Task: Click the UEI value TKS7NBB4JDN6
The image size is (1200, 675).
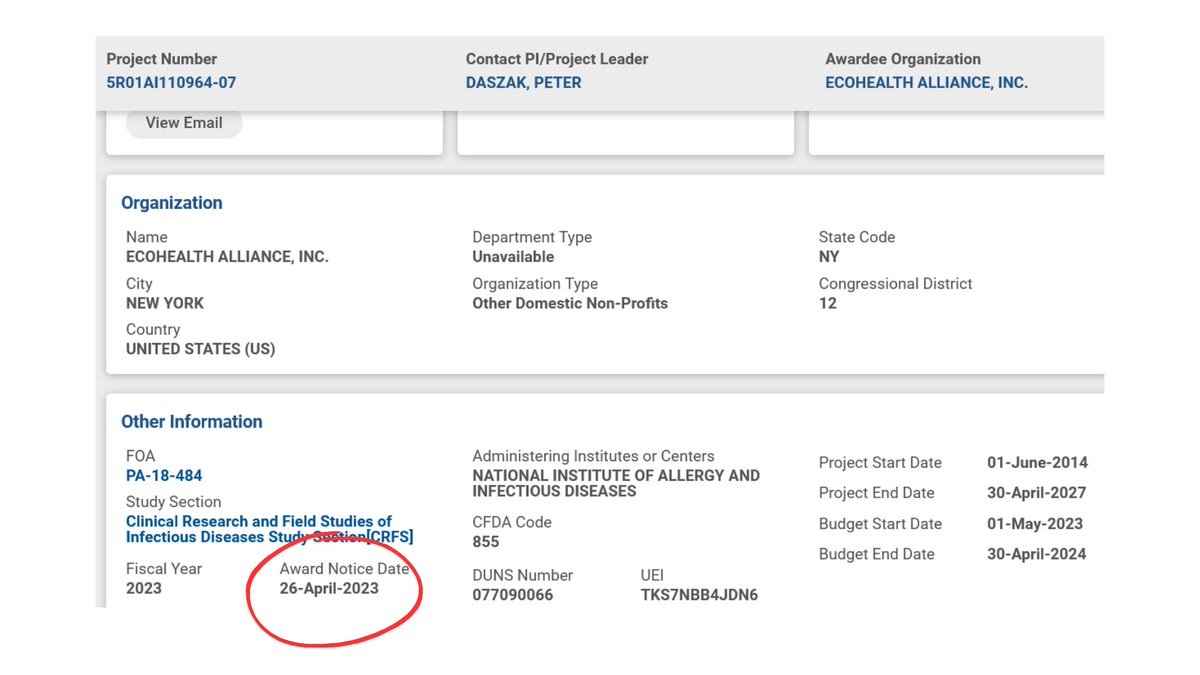Action: (x=699, y=595)
